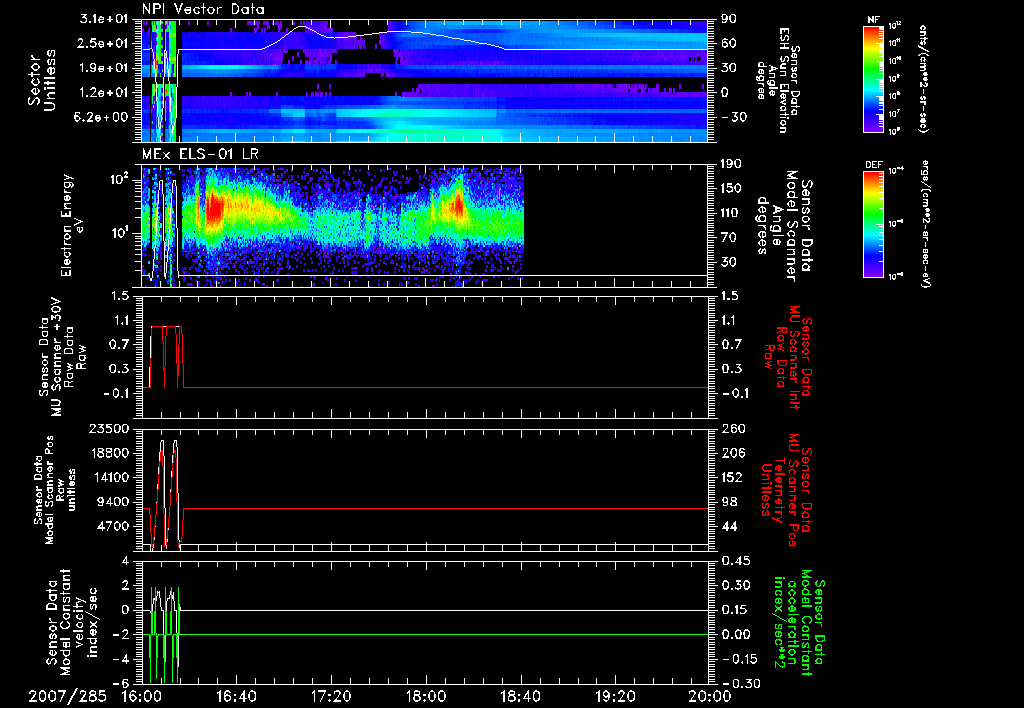Click the 0.00 acceleration tick label
1024x708 pixels.
(x=736, y=635)
